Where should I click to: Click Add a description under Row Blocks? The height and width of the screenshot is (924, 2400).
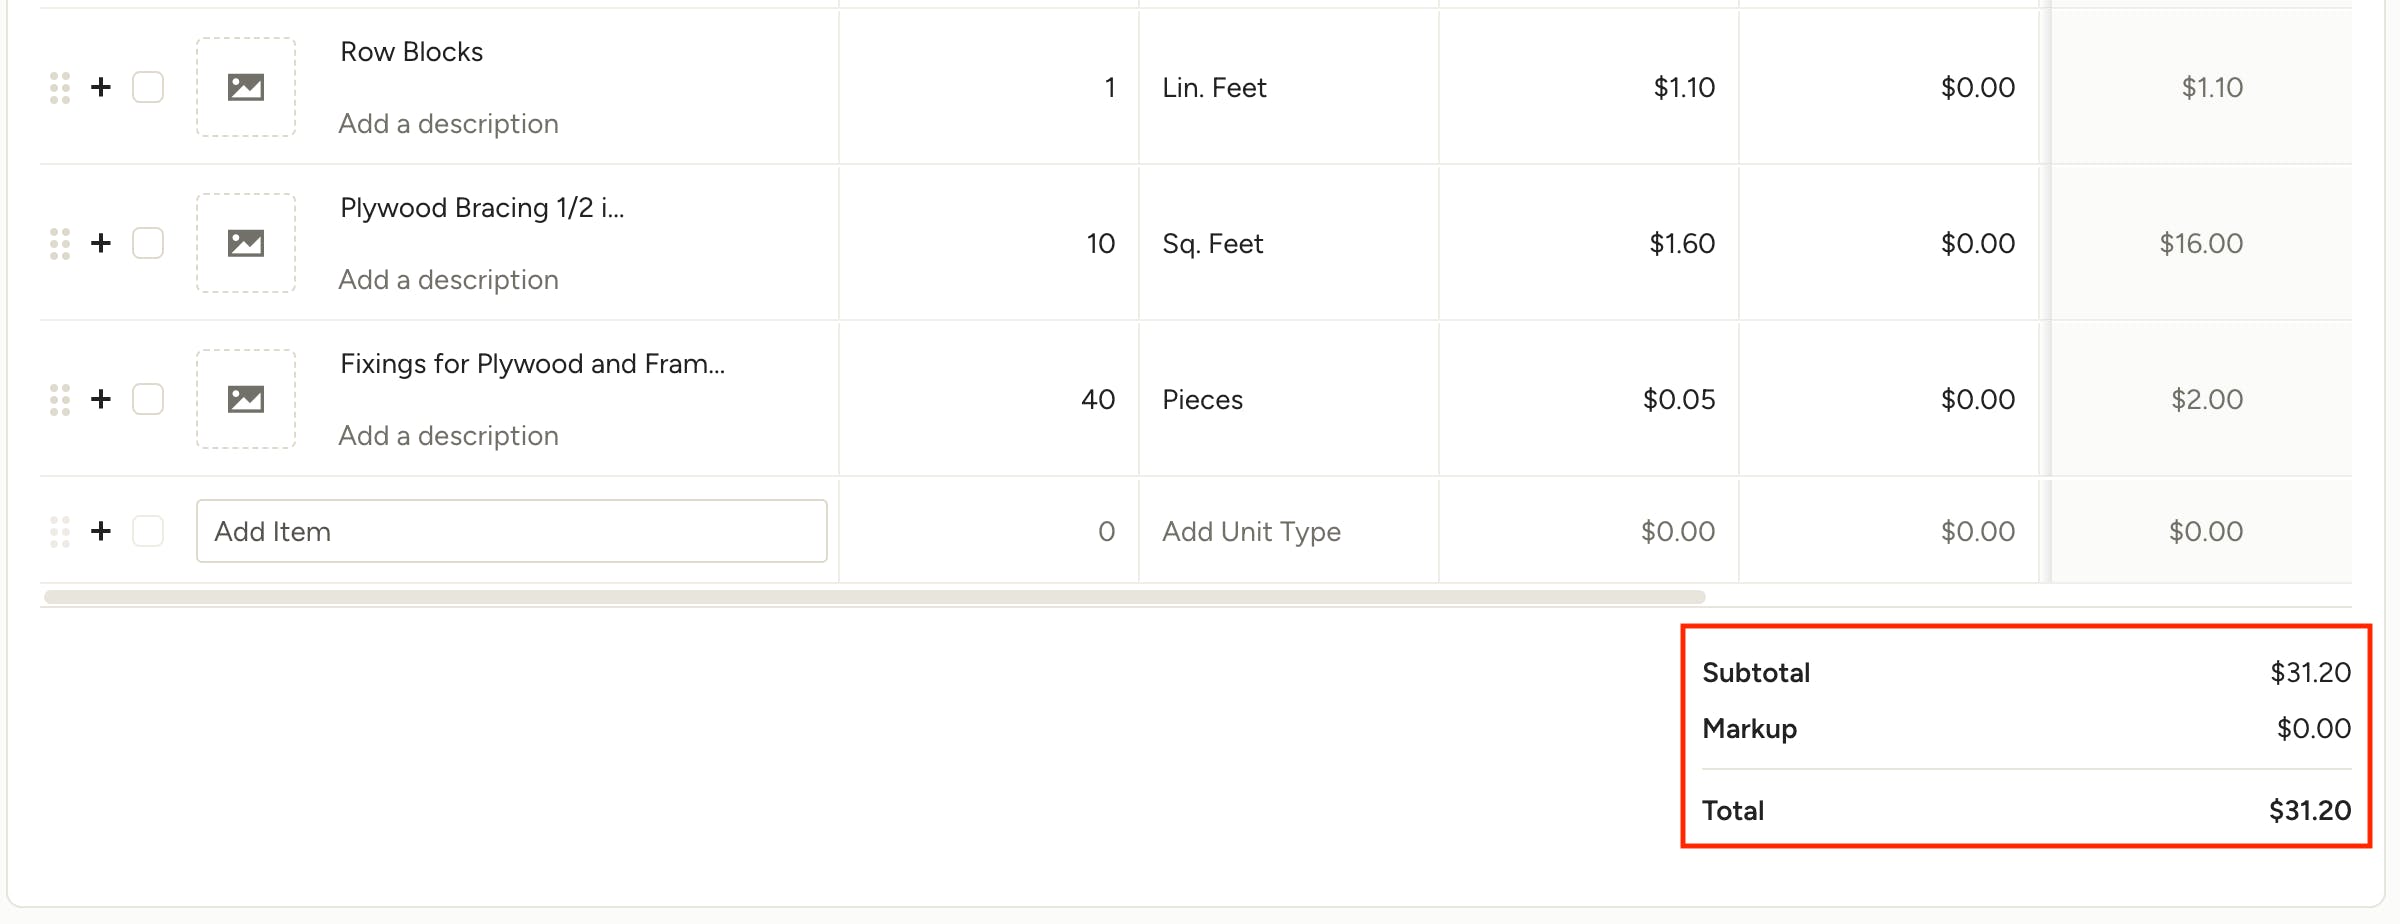pos(448,124)
